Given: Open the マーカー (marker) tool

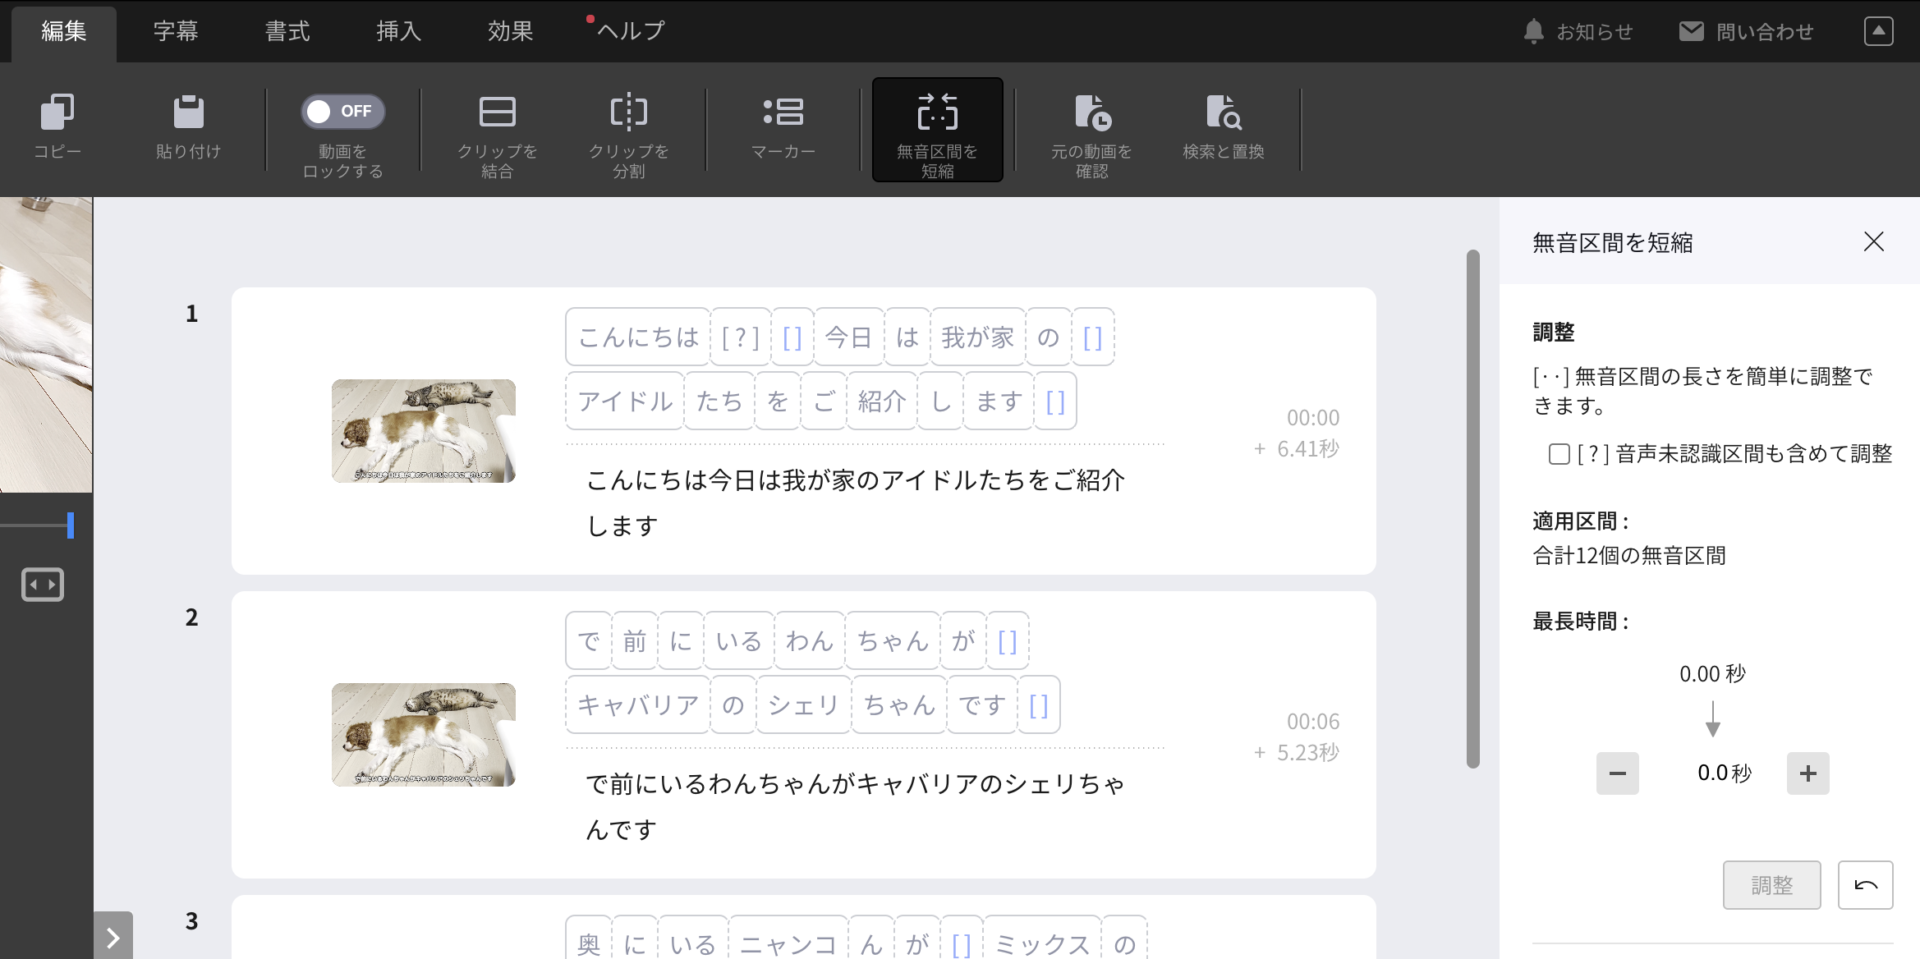Looking at the screenshot, I should click(x=783, y=130).
